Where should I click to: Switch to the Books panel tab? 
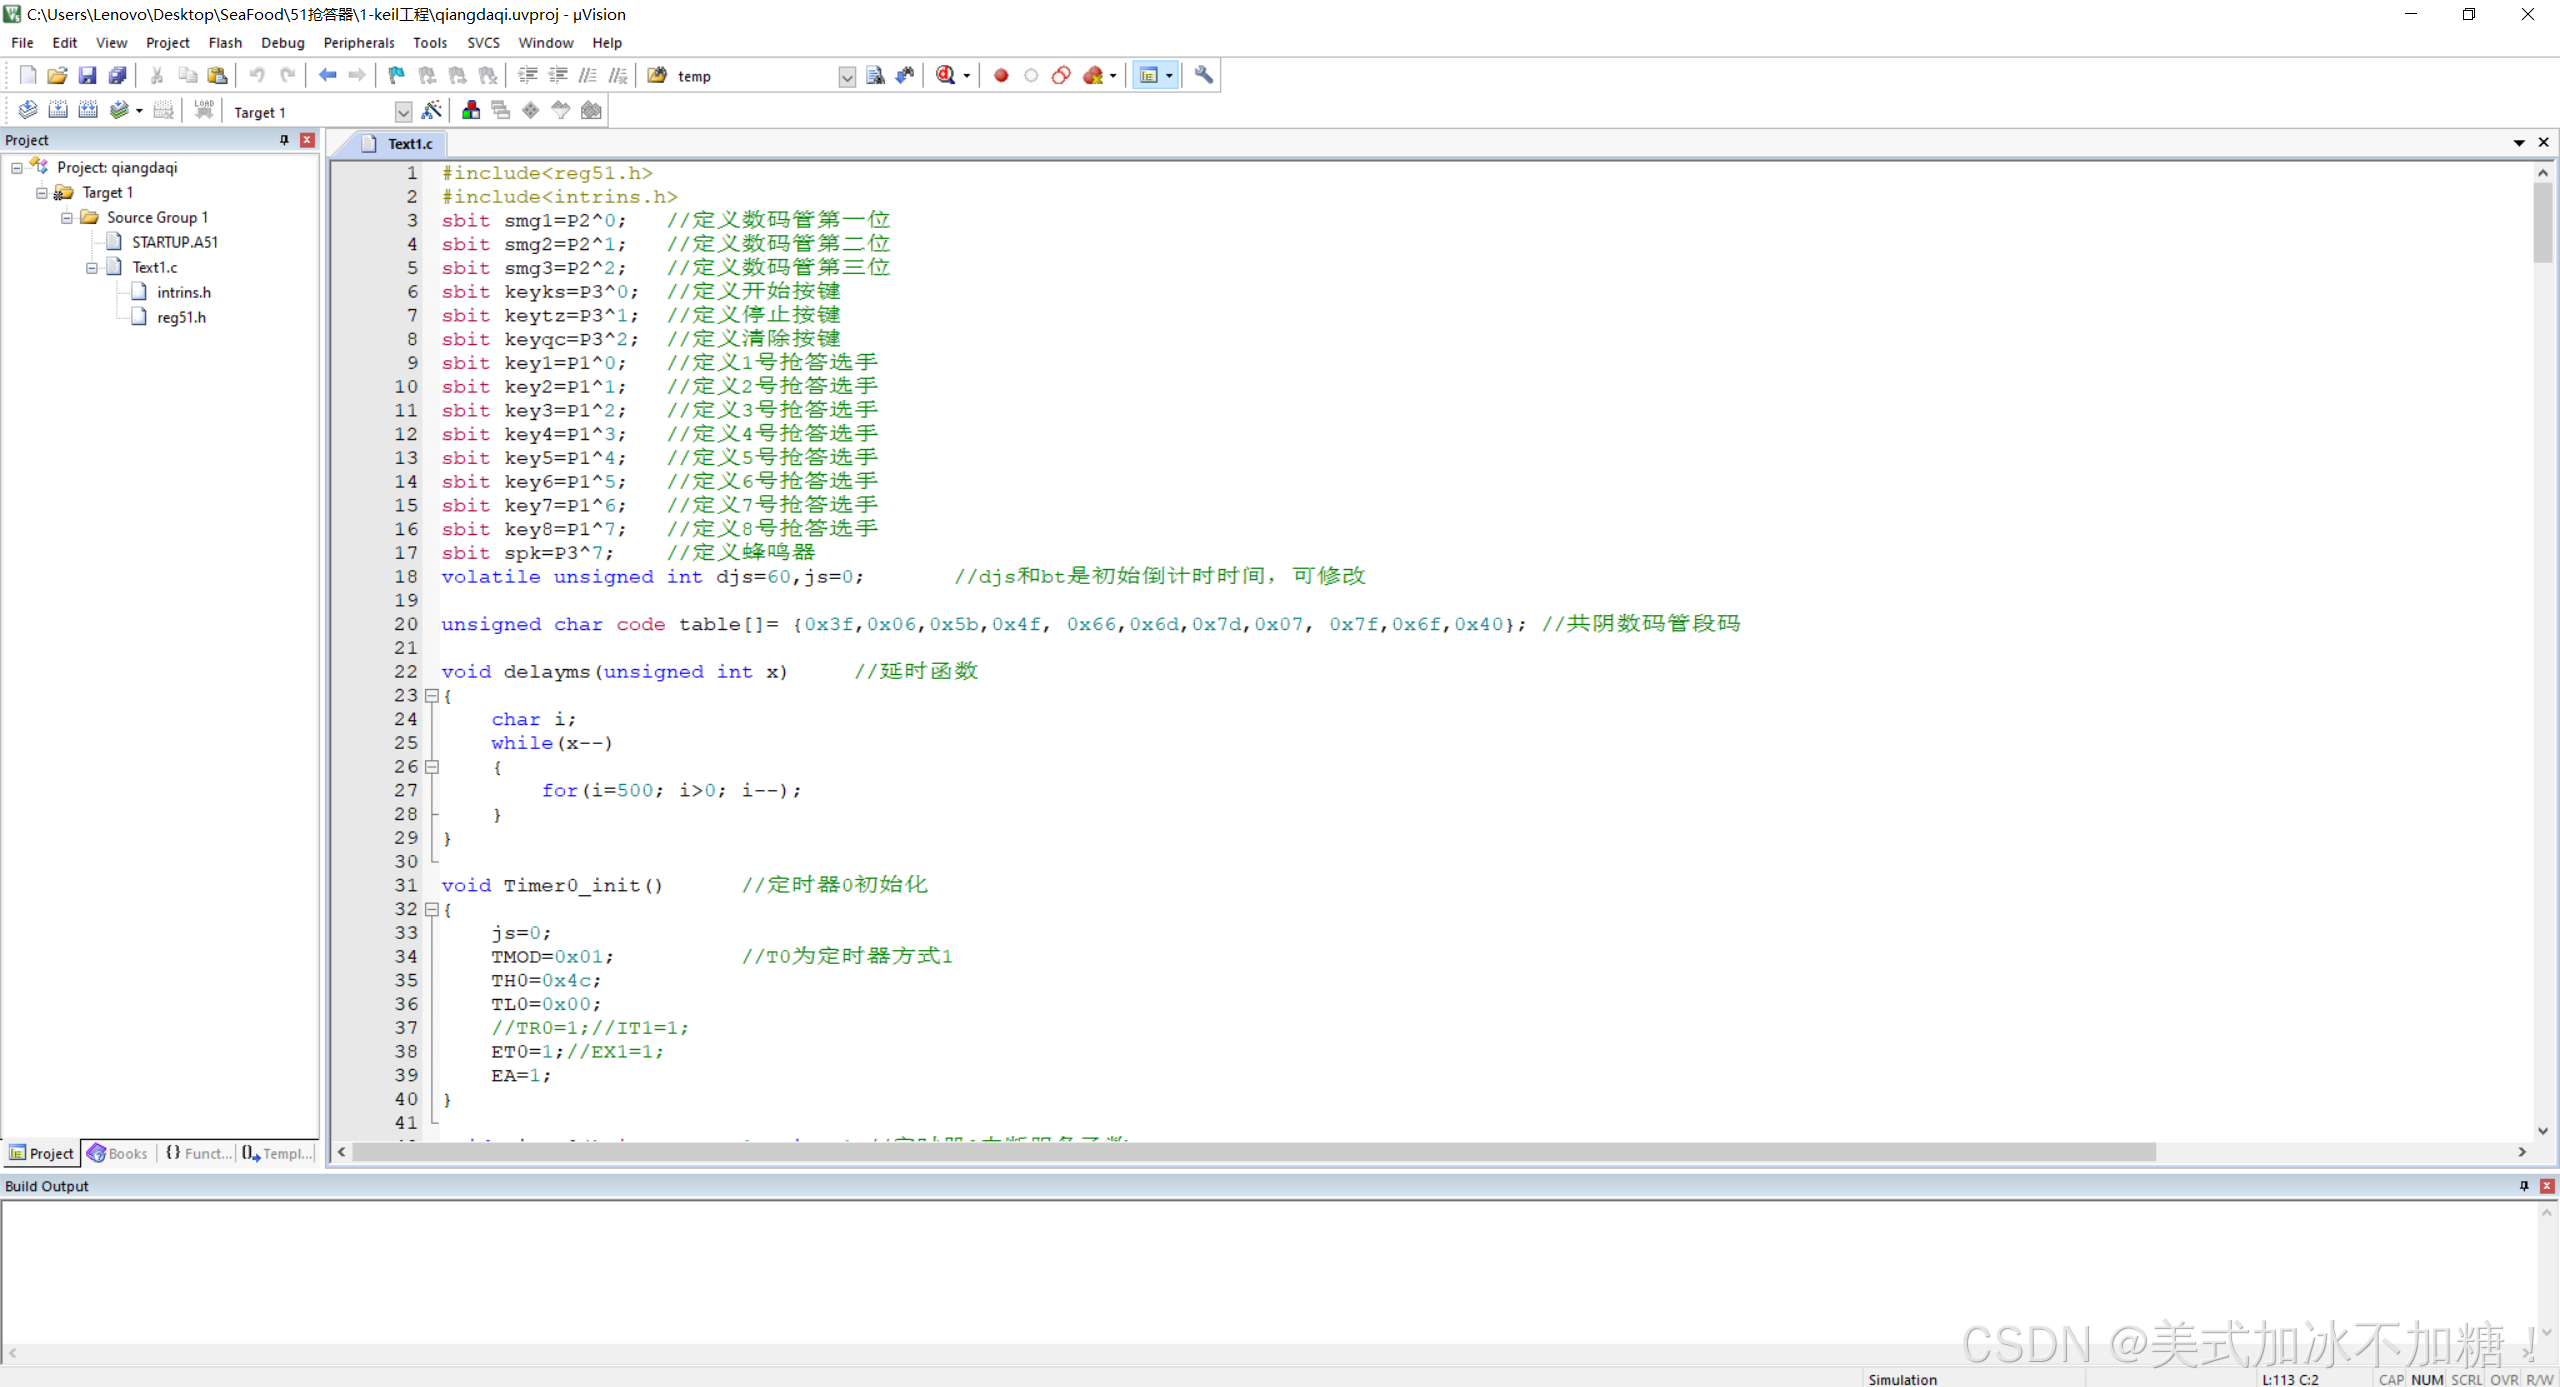click(x=118, y=1153)
